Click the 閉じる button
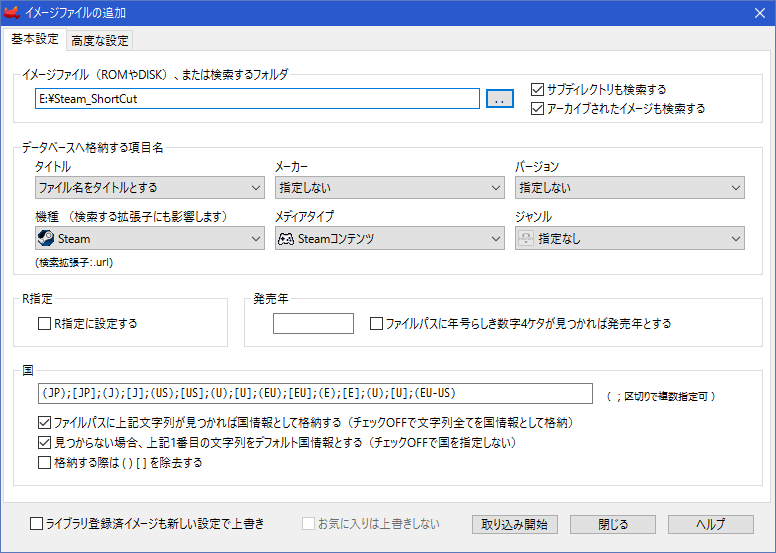Image resolution: width=776 pixels, height=553 pixels. click(613, 524)
